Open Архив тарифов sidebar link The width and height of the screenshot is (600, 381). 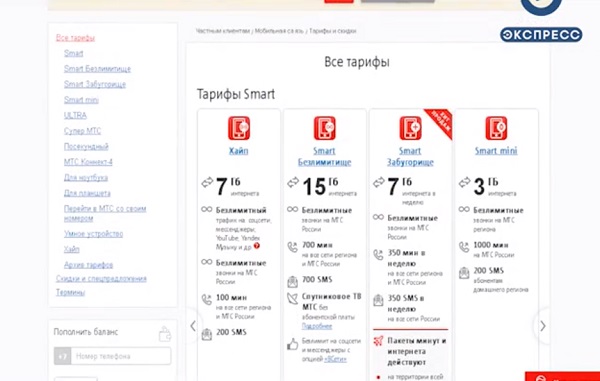pos(88,265)
